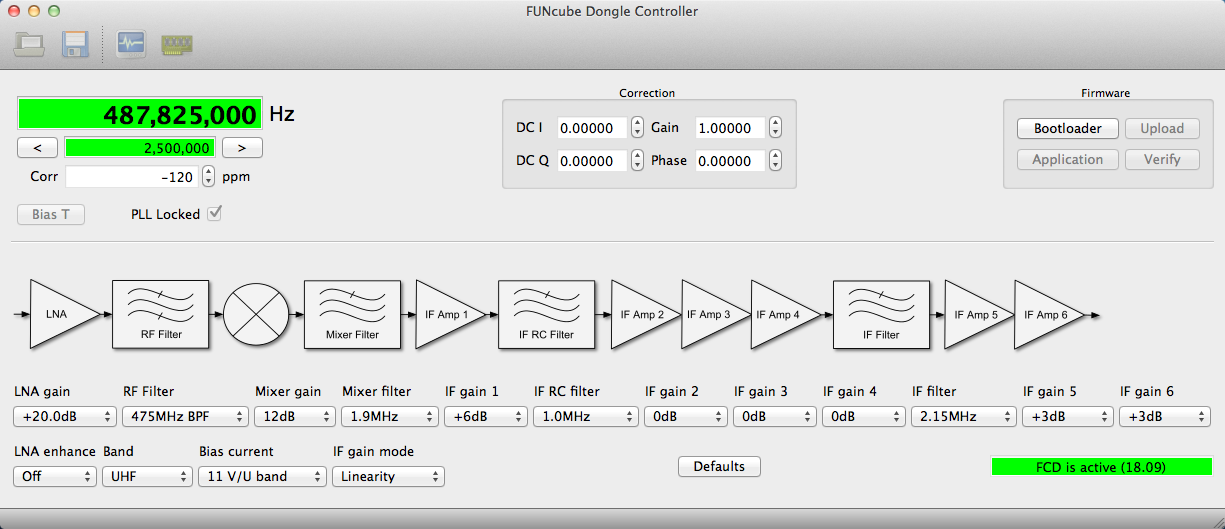The width and height of the screenshot is (1225, 529).
Task: Click the IF Amp 4 triangle
Action: coord(784,314)
